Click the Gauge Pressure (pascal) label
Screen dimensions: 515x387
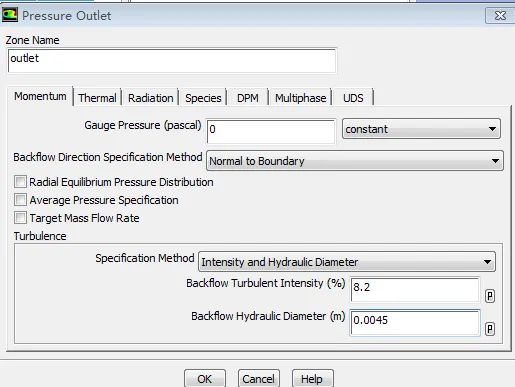click(x=143, y=125)
